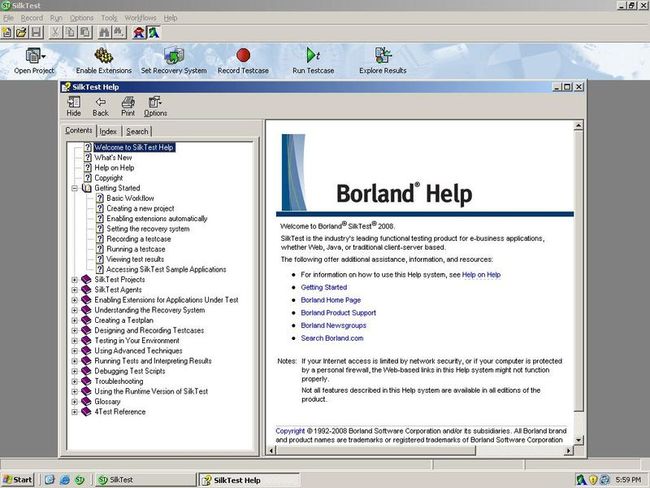
Task: Click the Paste toolbar icon
Action: pyautogui.click(x=85, y=32)
